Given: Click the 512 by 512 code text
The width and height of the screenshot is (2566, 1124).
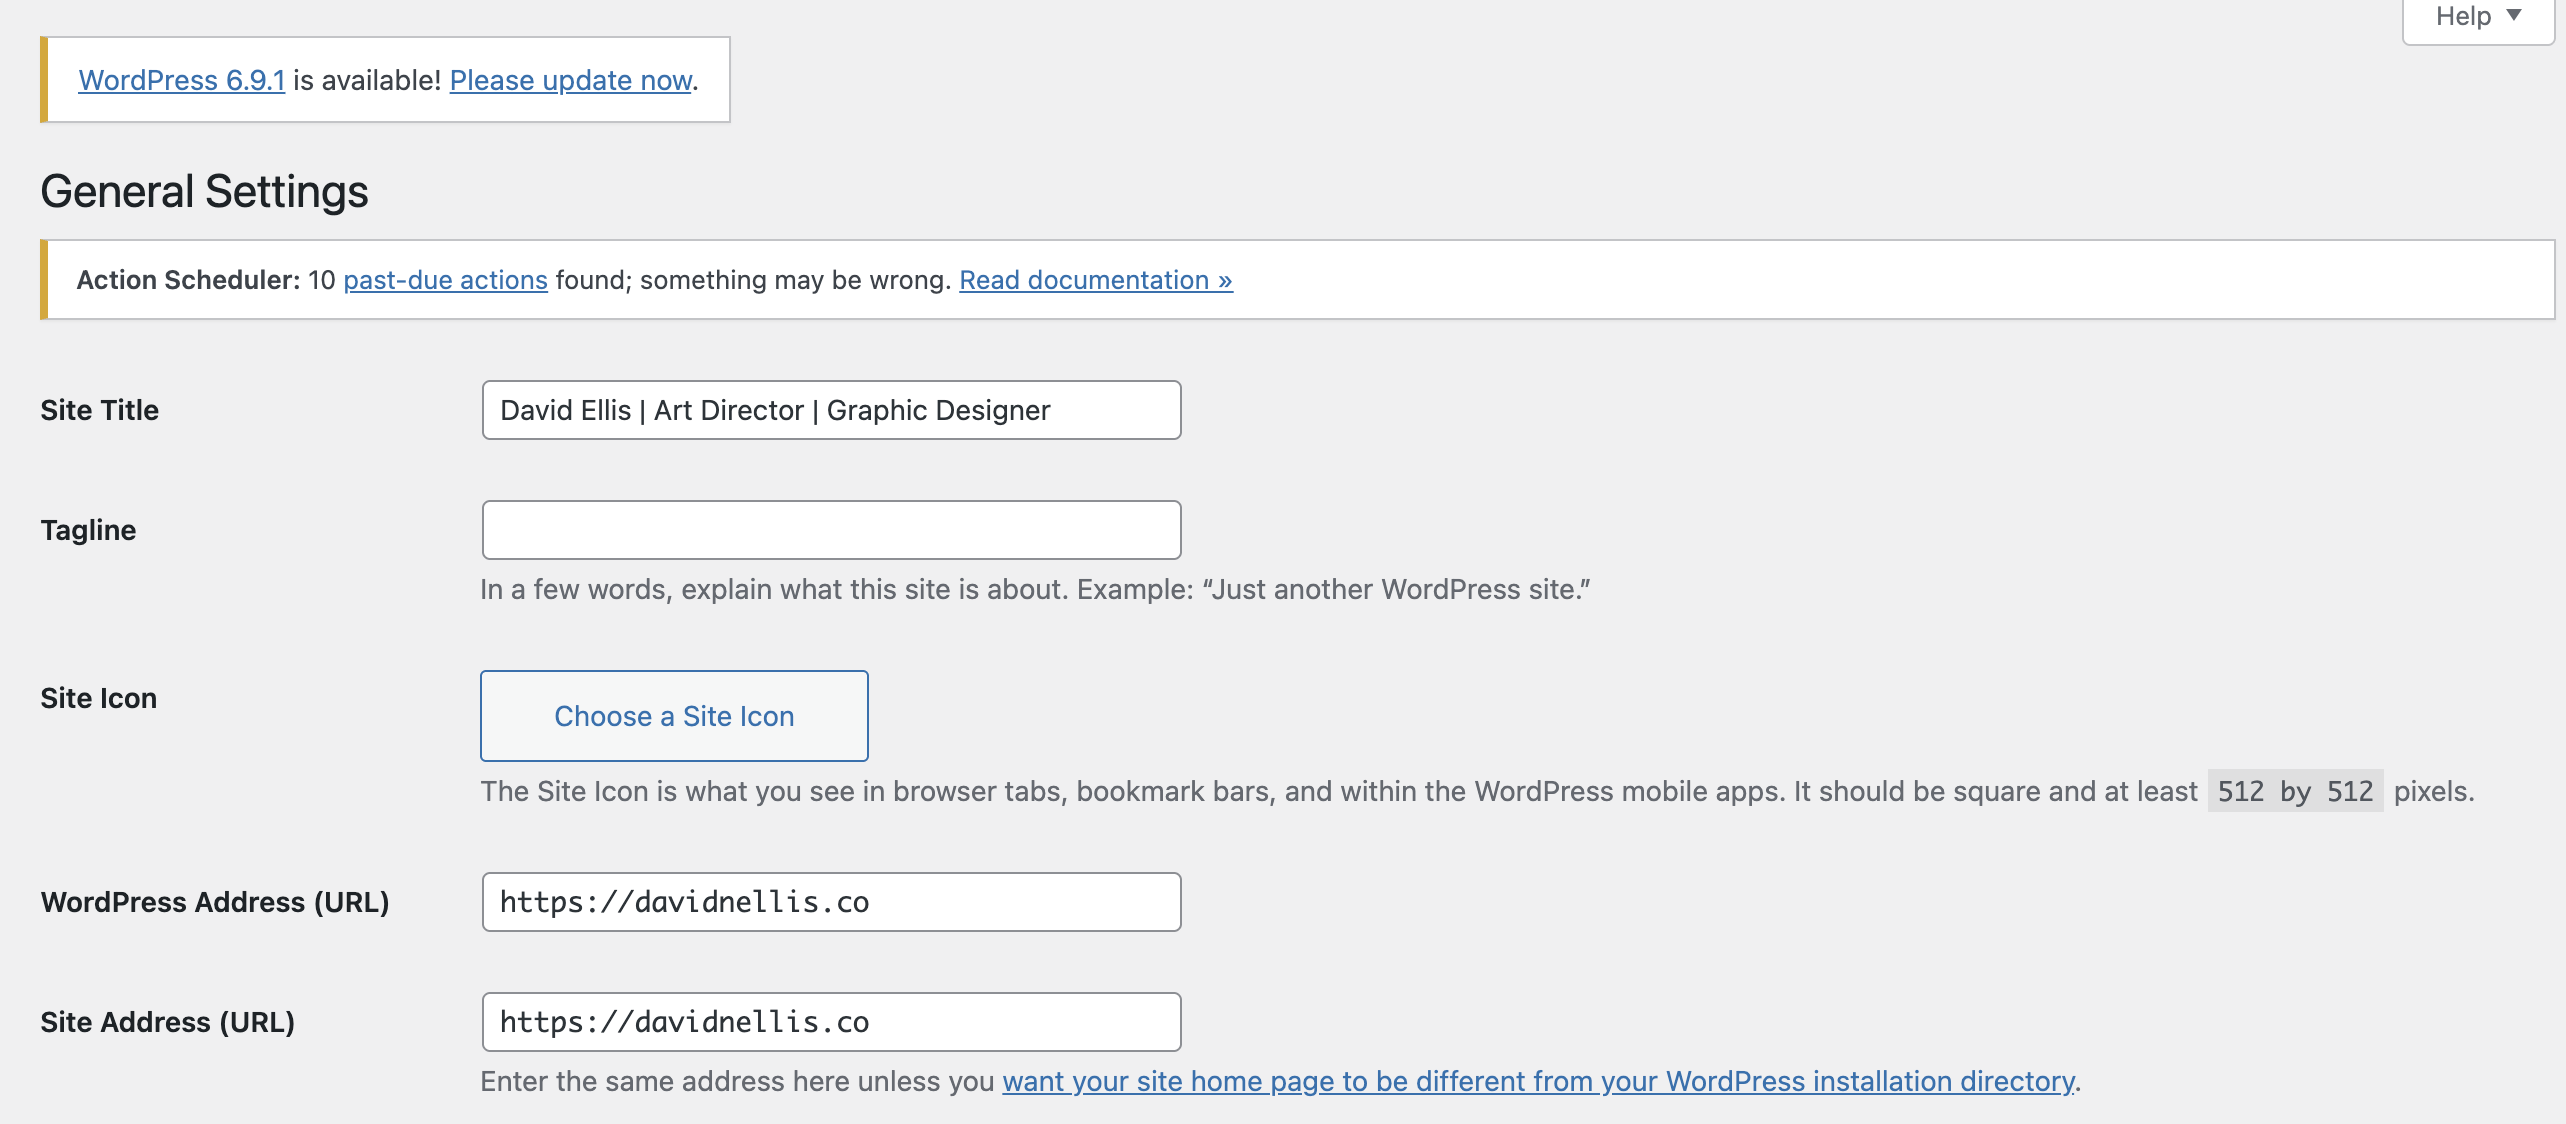Looking at the screenshot, I should (x=2294, y=791).
